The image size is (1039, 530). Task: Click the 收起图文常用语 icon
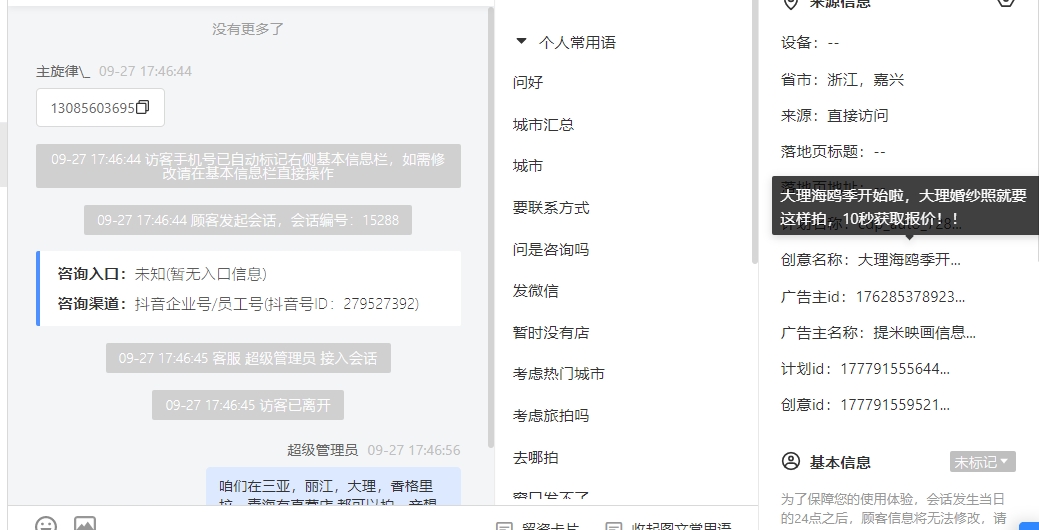pyautogui.click(x=614, y=527)
